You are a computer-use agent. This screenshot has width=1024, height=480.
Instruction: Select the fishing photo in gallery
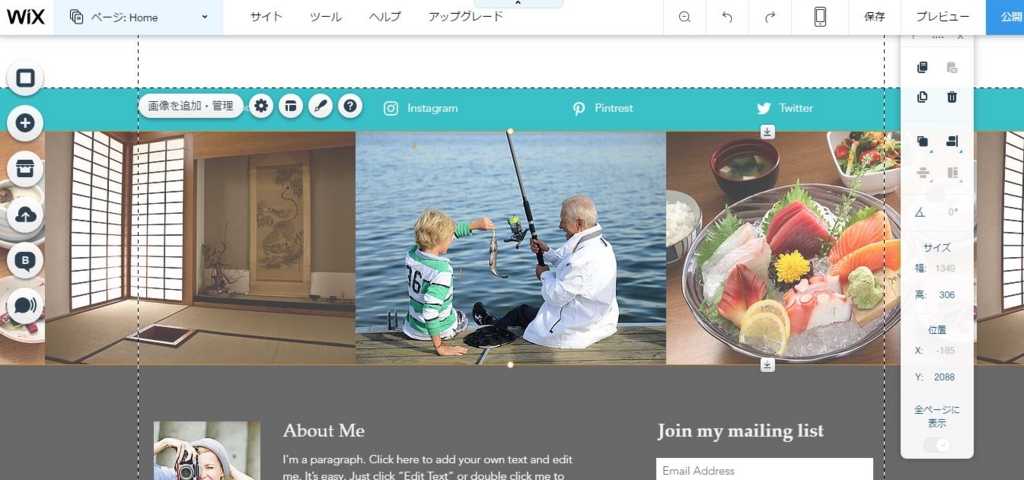click(x=510, y=248)
